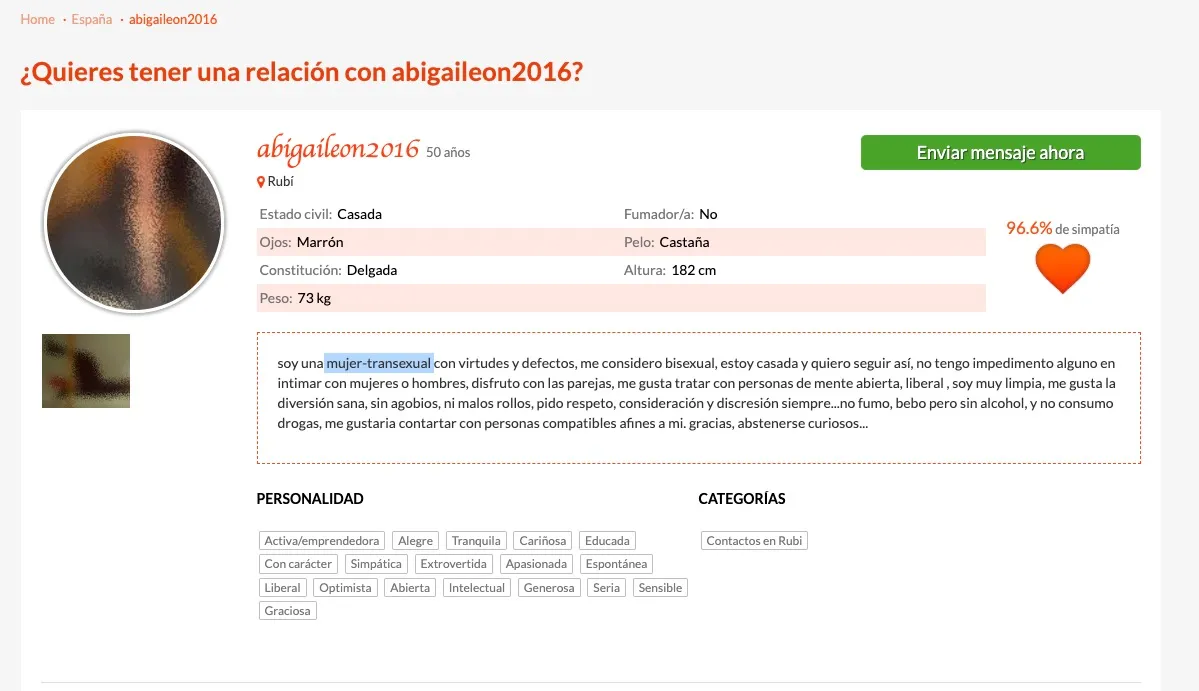
Task: Click the location pin icon beside Rubí
Action: coord(261,182)
